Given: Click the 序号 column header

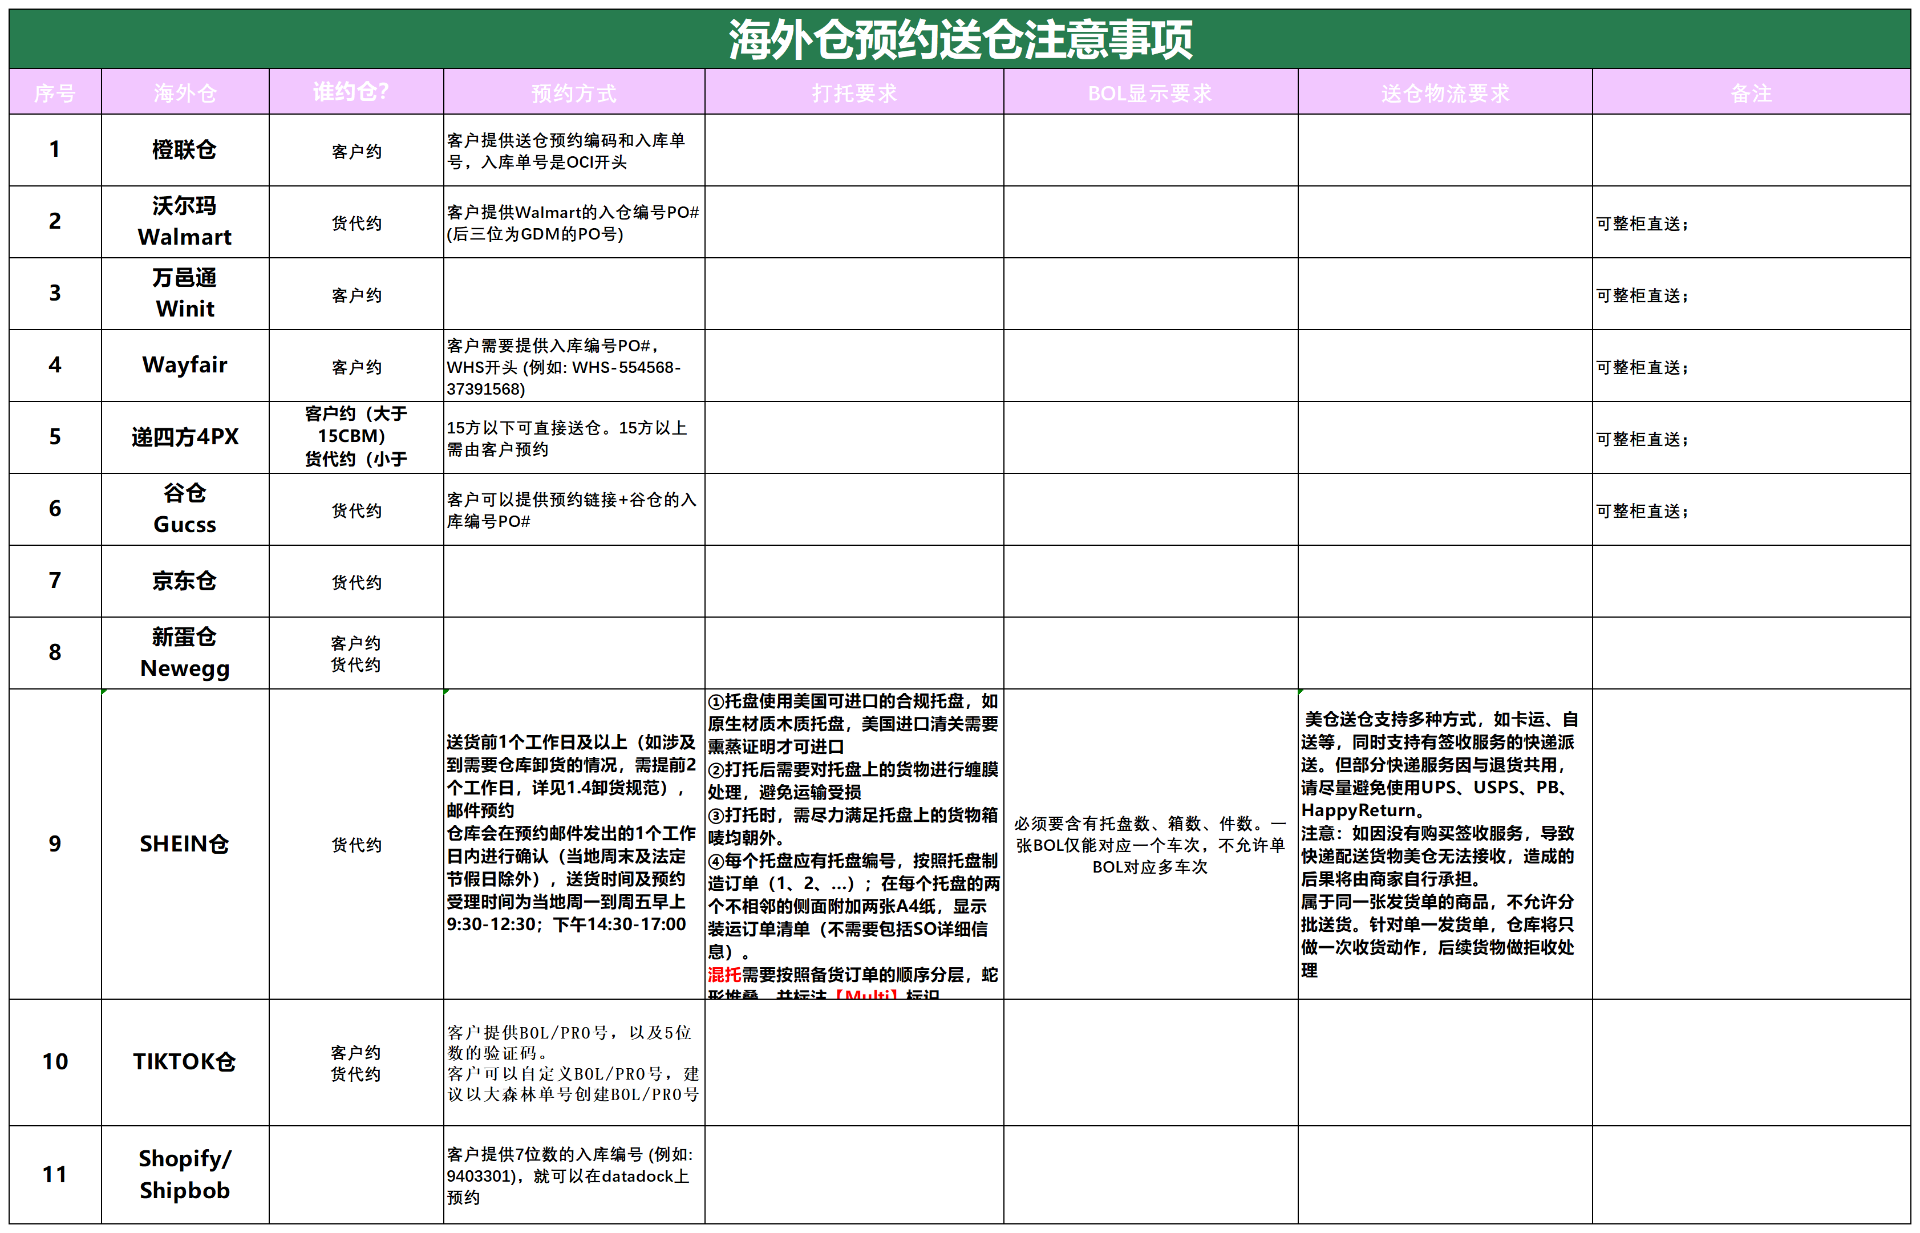Looking at the screenshot, I should tap(54, 92).
